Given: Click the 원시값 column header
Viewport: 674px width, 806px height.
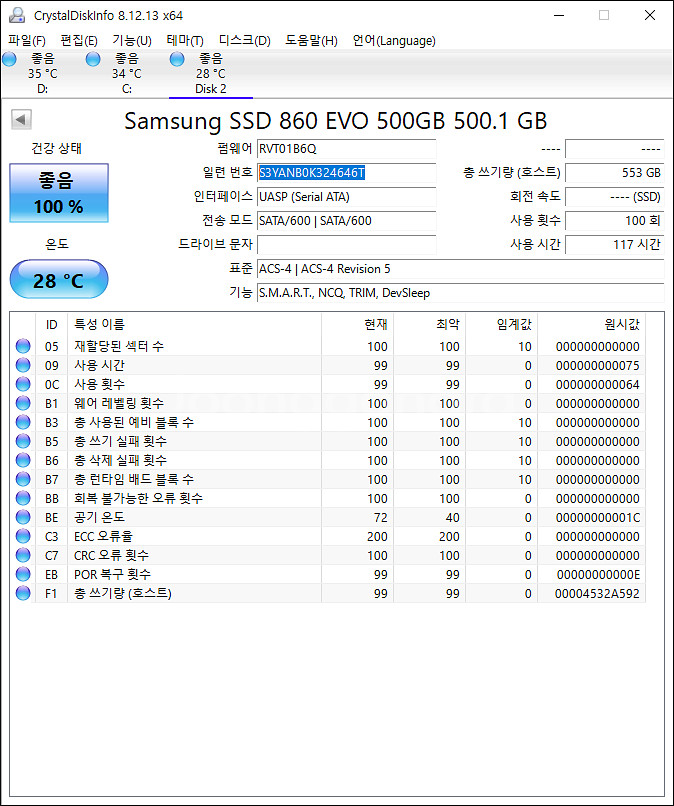Looking at the screenshot, I should [x=592, y=324].
